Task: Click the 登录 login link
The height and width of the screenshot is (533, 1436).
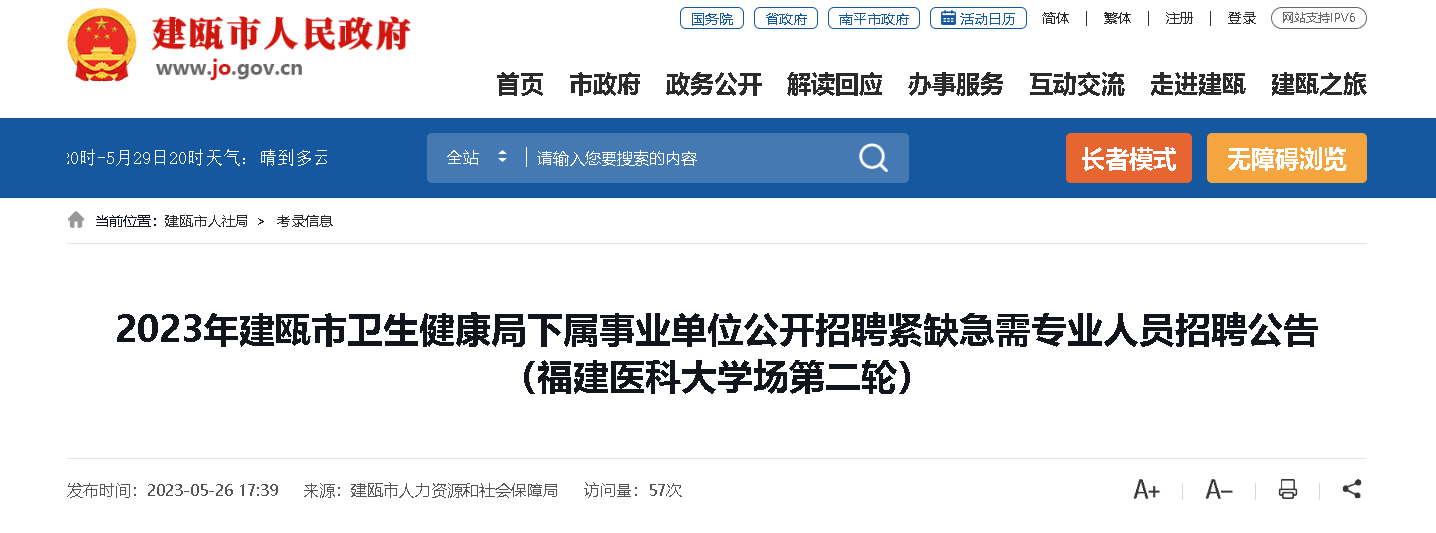Action: 1242,18
